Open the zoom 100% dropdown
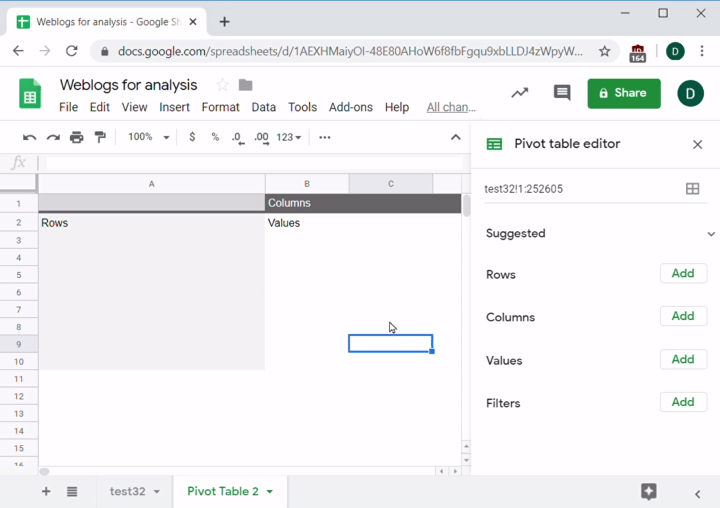This screenshot has height=508, width=720. click(148, 137)
